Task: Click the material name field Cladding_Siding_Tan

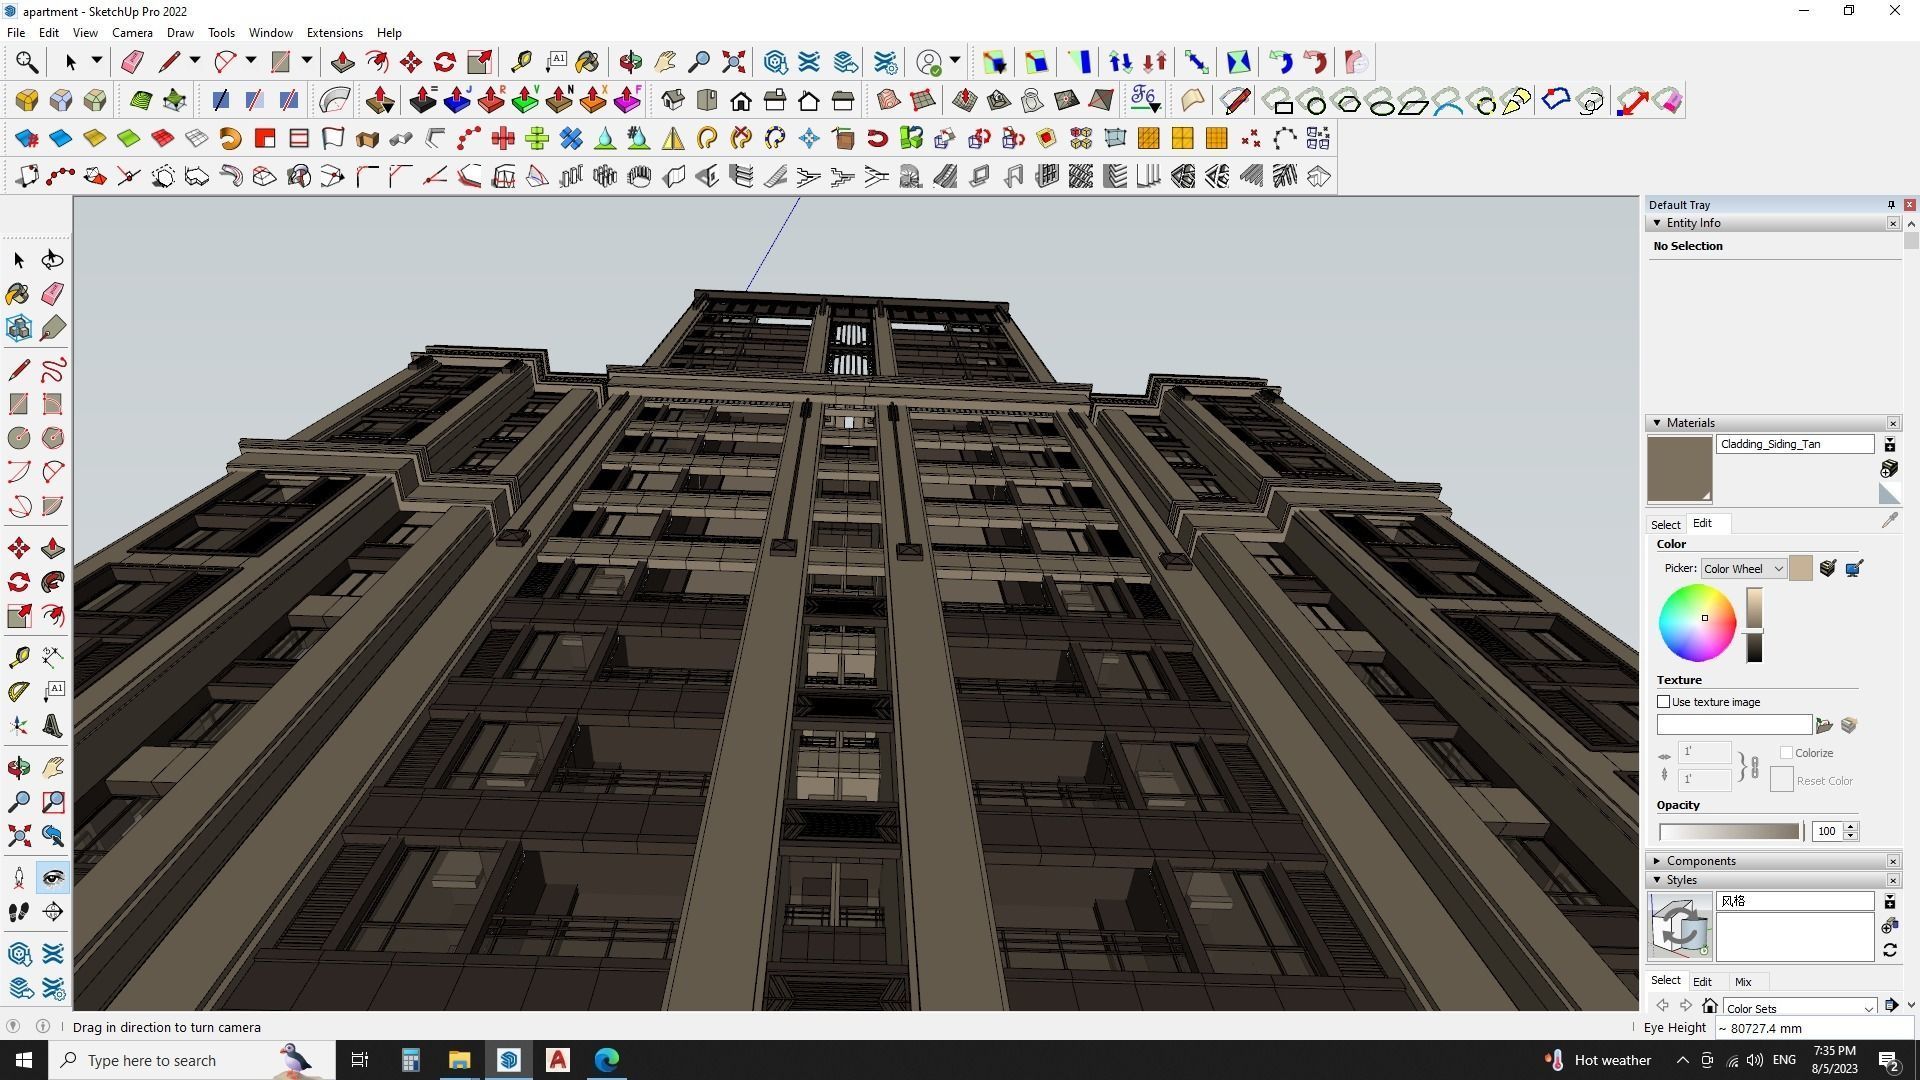Action: coord(1795,444)
